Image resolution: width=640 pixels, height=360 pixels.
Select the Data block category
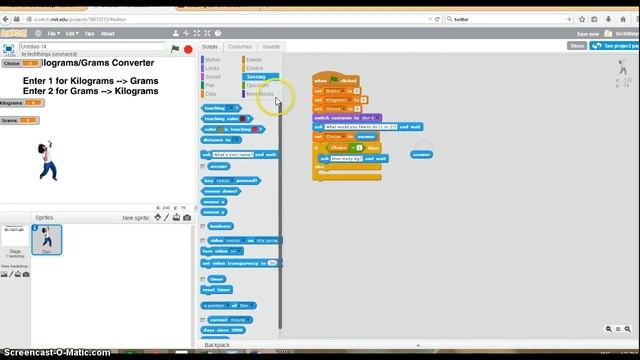[x=210, y=94]
